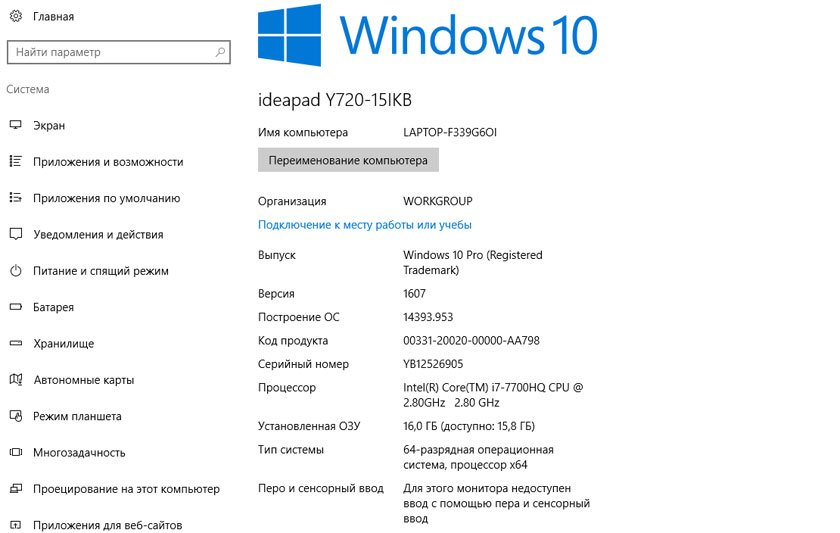Click the Система section header
840x533 pixels.
(28, 89)
